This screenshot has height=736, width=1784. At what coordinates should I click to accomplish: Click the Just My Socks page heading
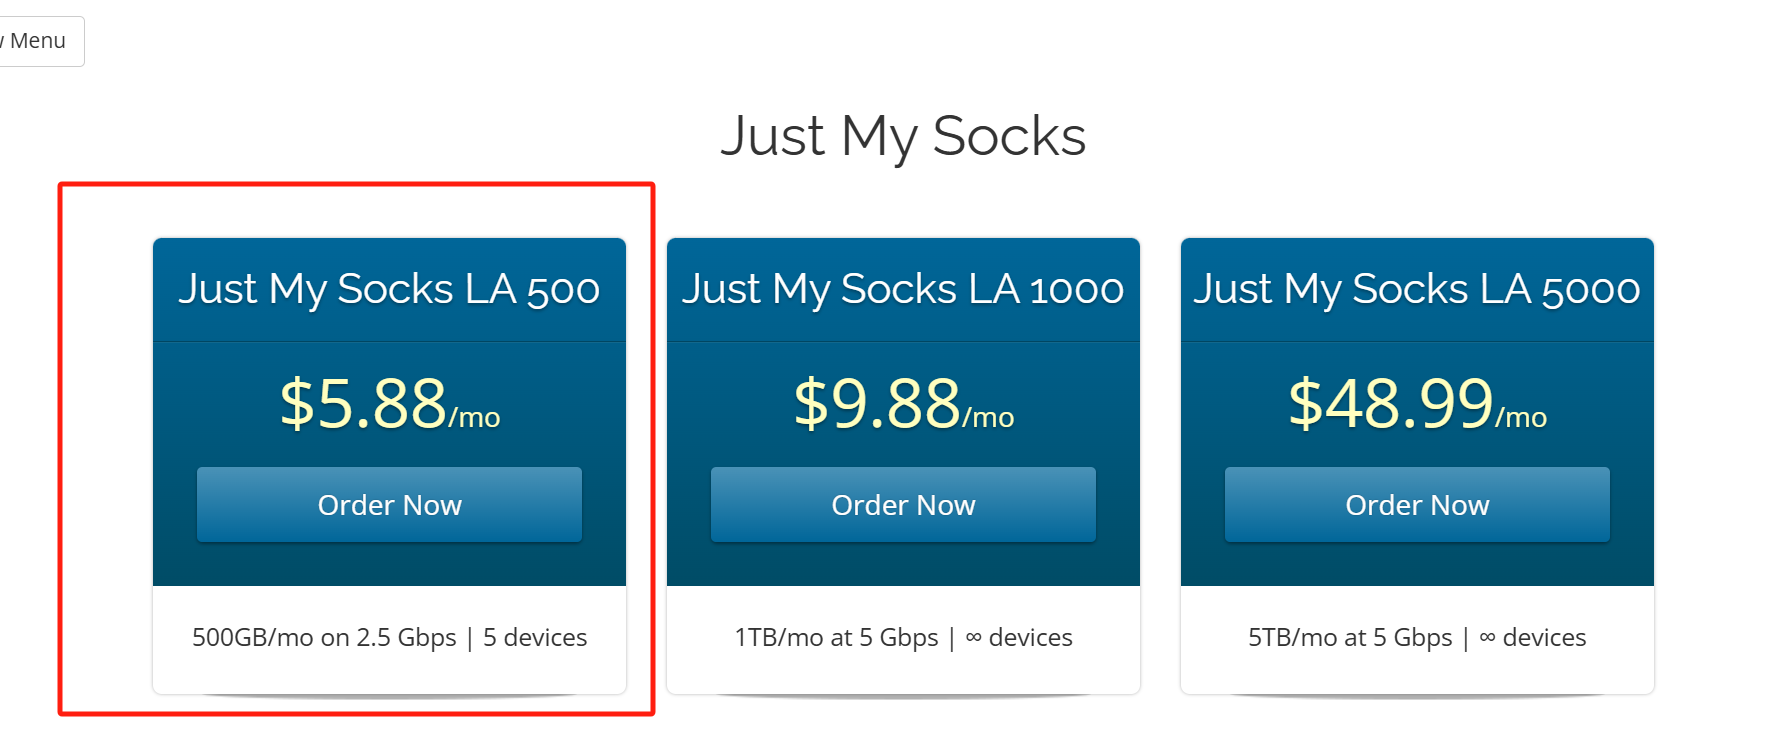coord(902,136)
